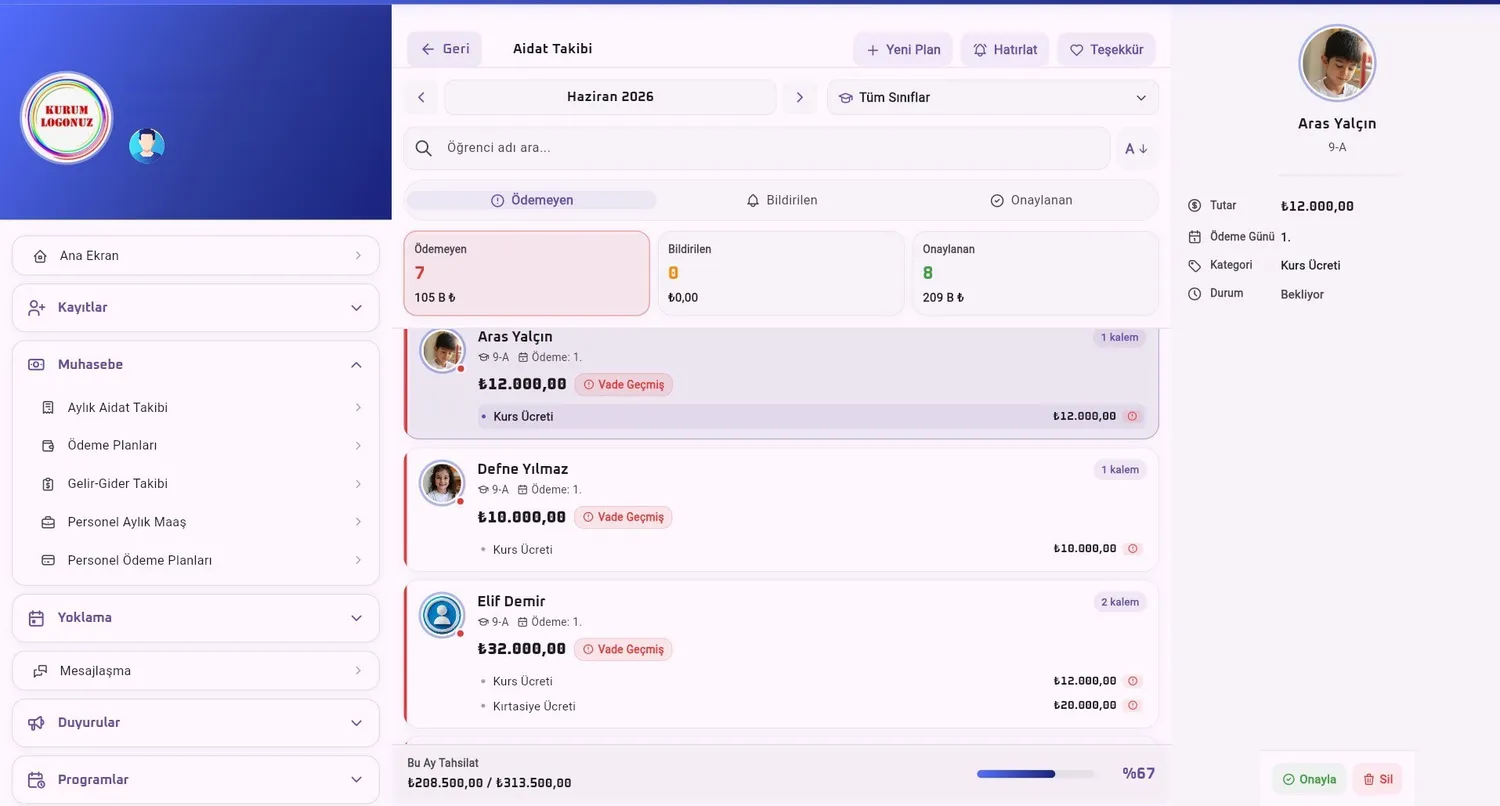Select the Onaylanan filter card
Screen dimensions: 1500x806
1035,273
